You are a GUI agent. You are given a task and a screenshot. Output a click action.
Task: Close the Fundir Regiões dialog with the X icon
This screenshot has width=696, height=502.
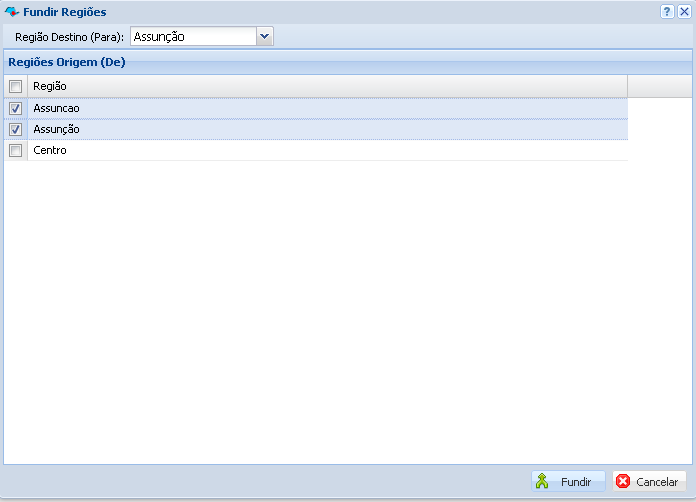pyautogui.click(x=684, y=11)
